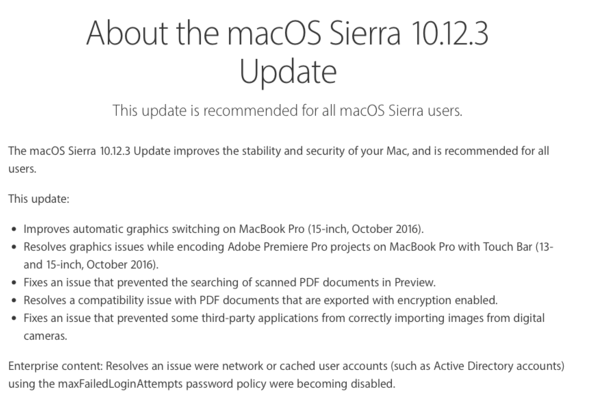Click the word 'users.' ending the intro paragraph

pyautogui.click(x=22, y=170)
